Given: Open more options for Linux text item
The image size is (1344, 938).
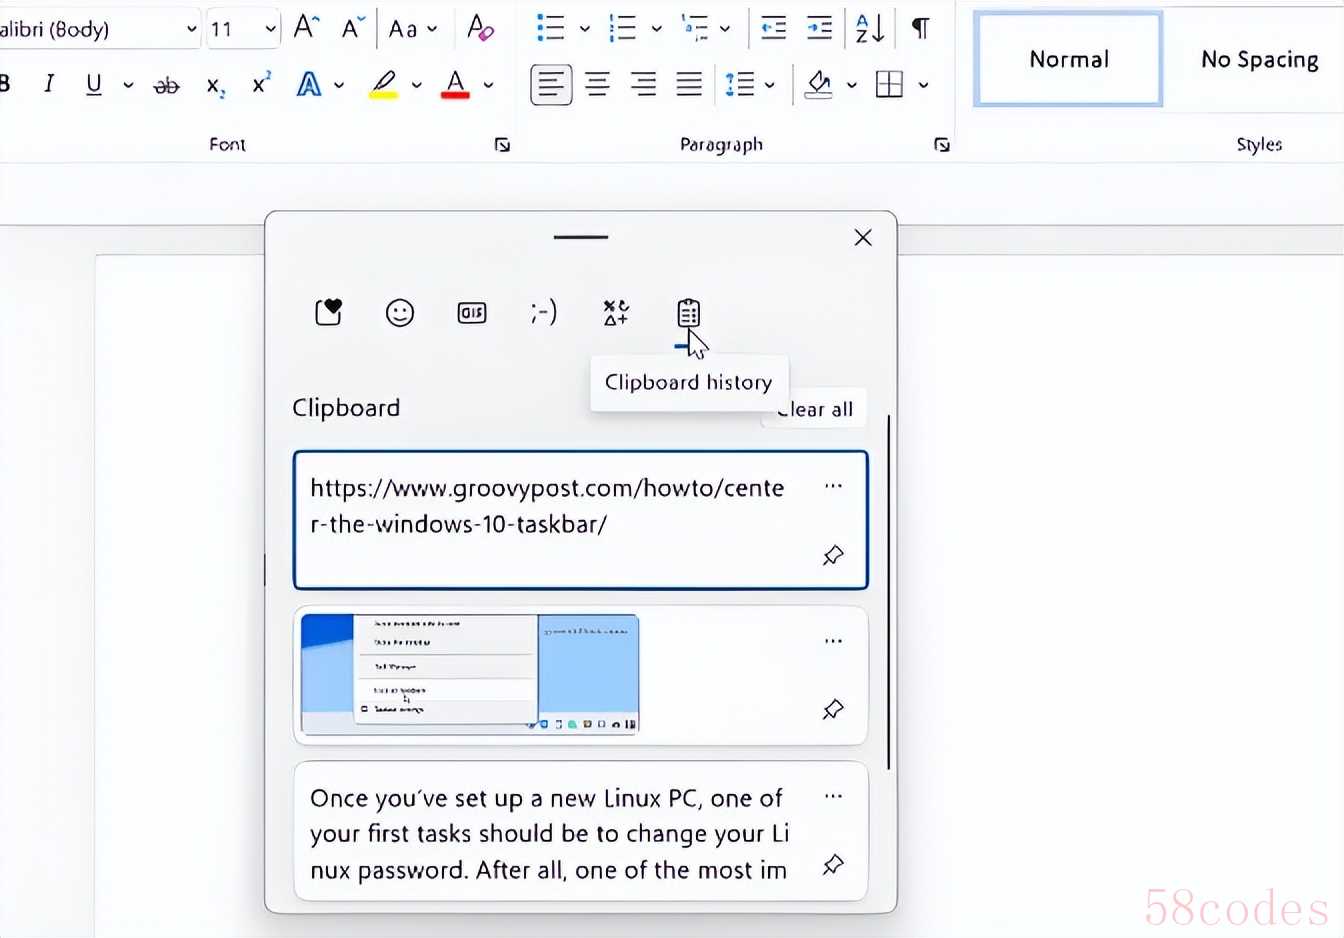Looking at the screenshot, I should [x=833, y=796].
